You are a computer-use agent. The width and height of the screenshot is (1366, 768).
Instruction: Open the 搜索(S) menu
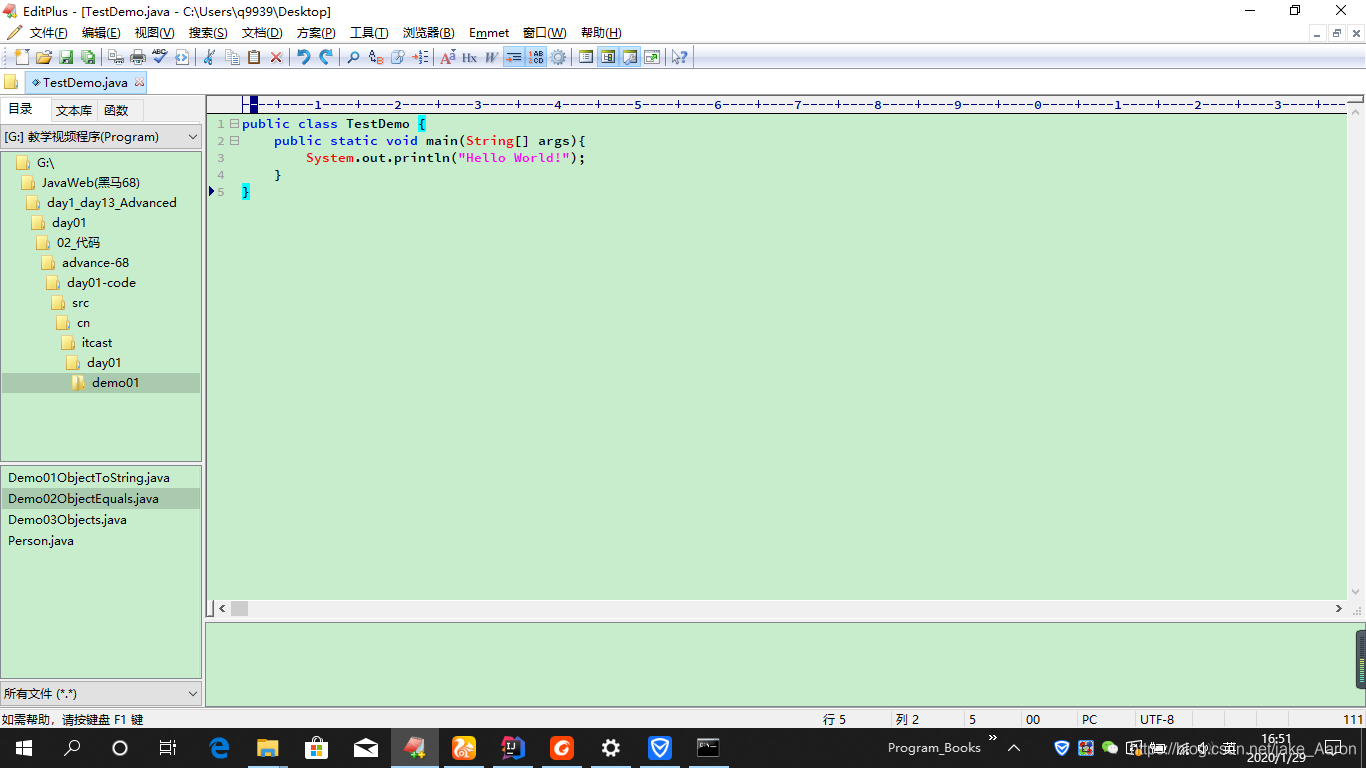[x=208, y=33]
